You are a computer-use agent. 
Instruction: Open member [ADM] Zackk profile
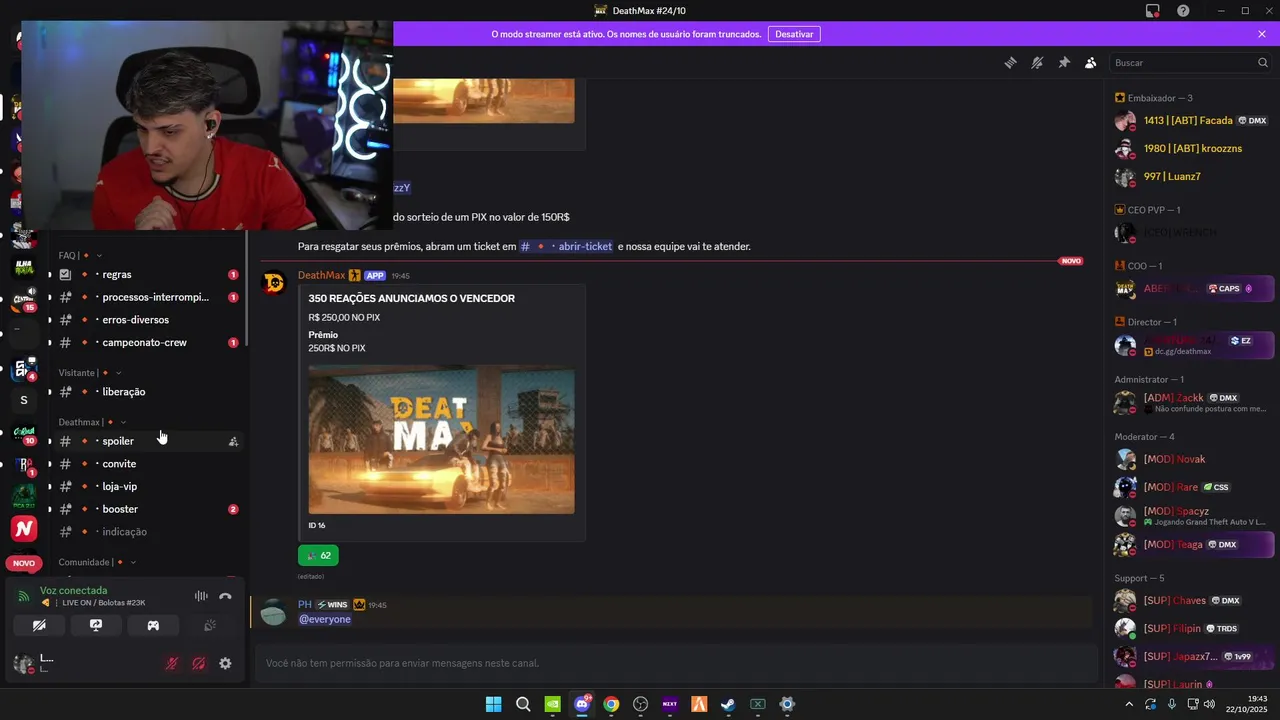[x=1195, y=402]
